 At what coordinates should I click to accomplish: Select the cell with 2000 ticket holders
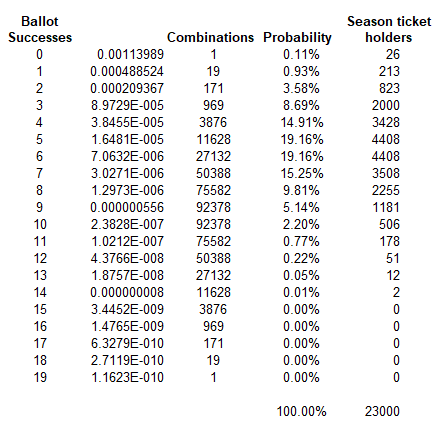coord(386,105)
